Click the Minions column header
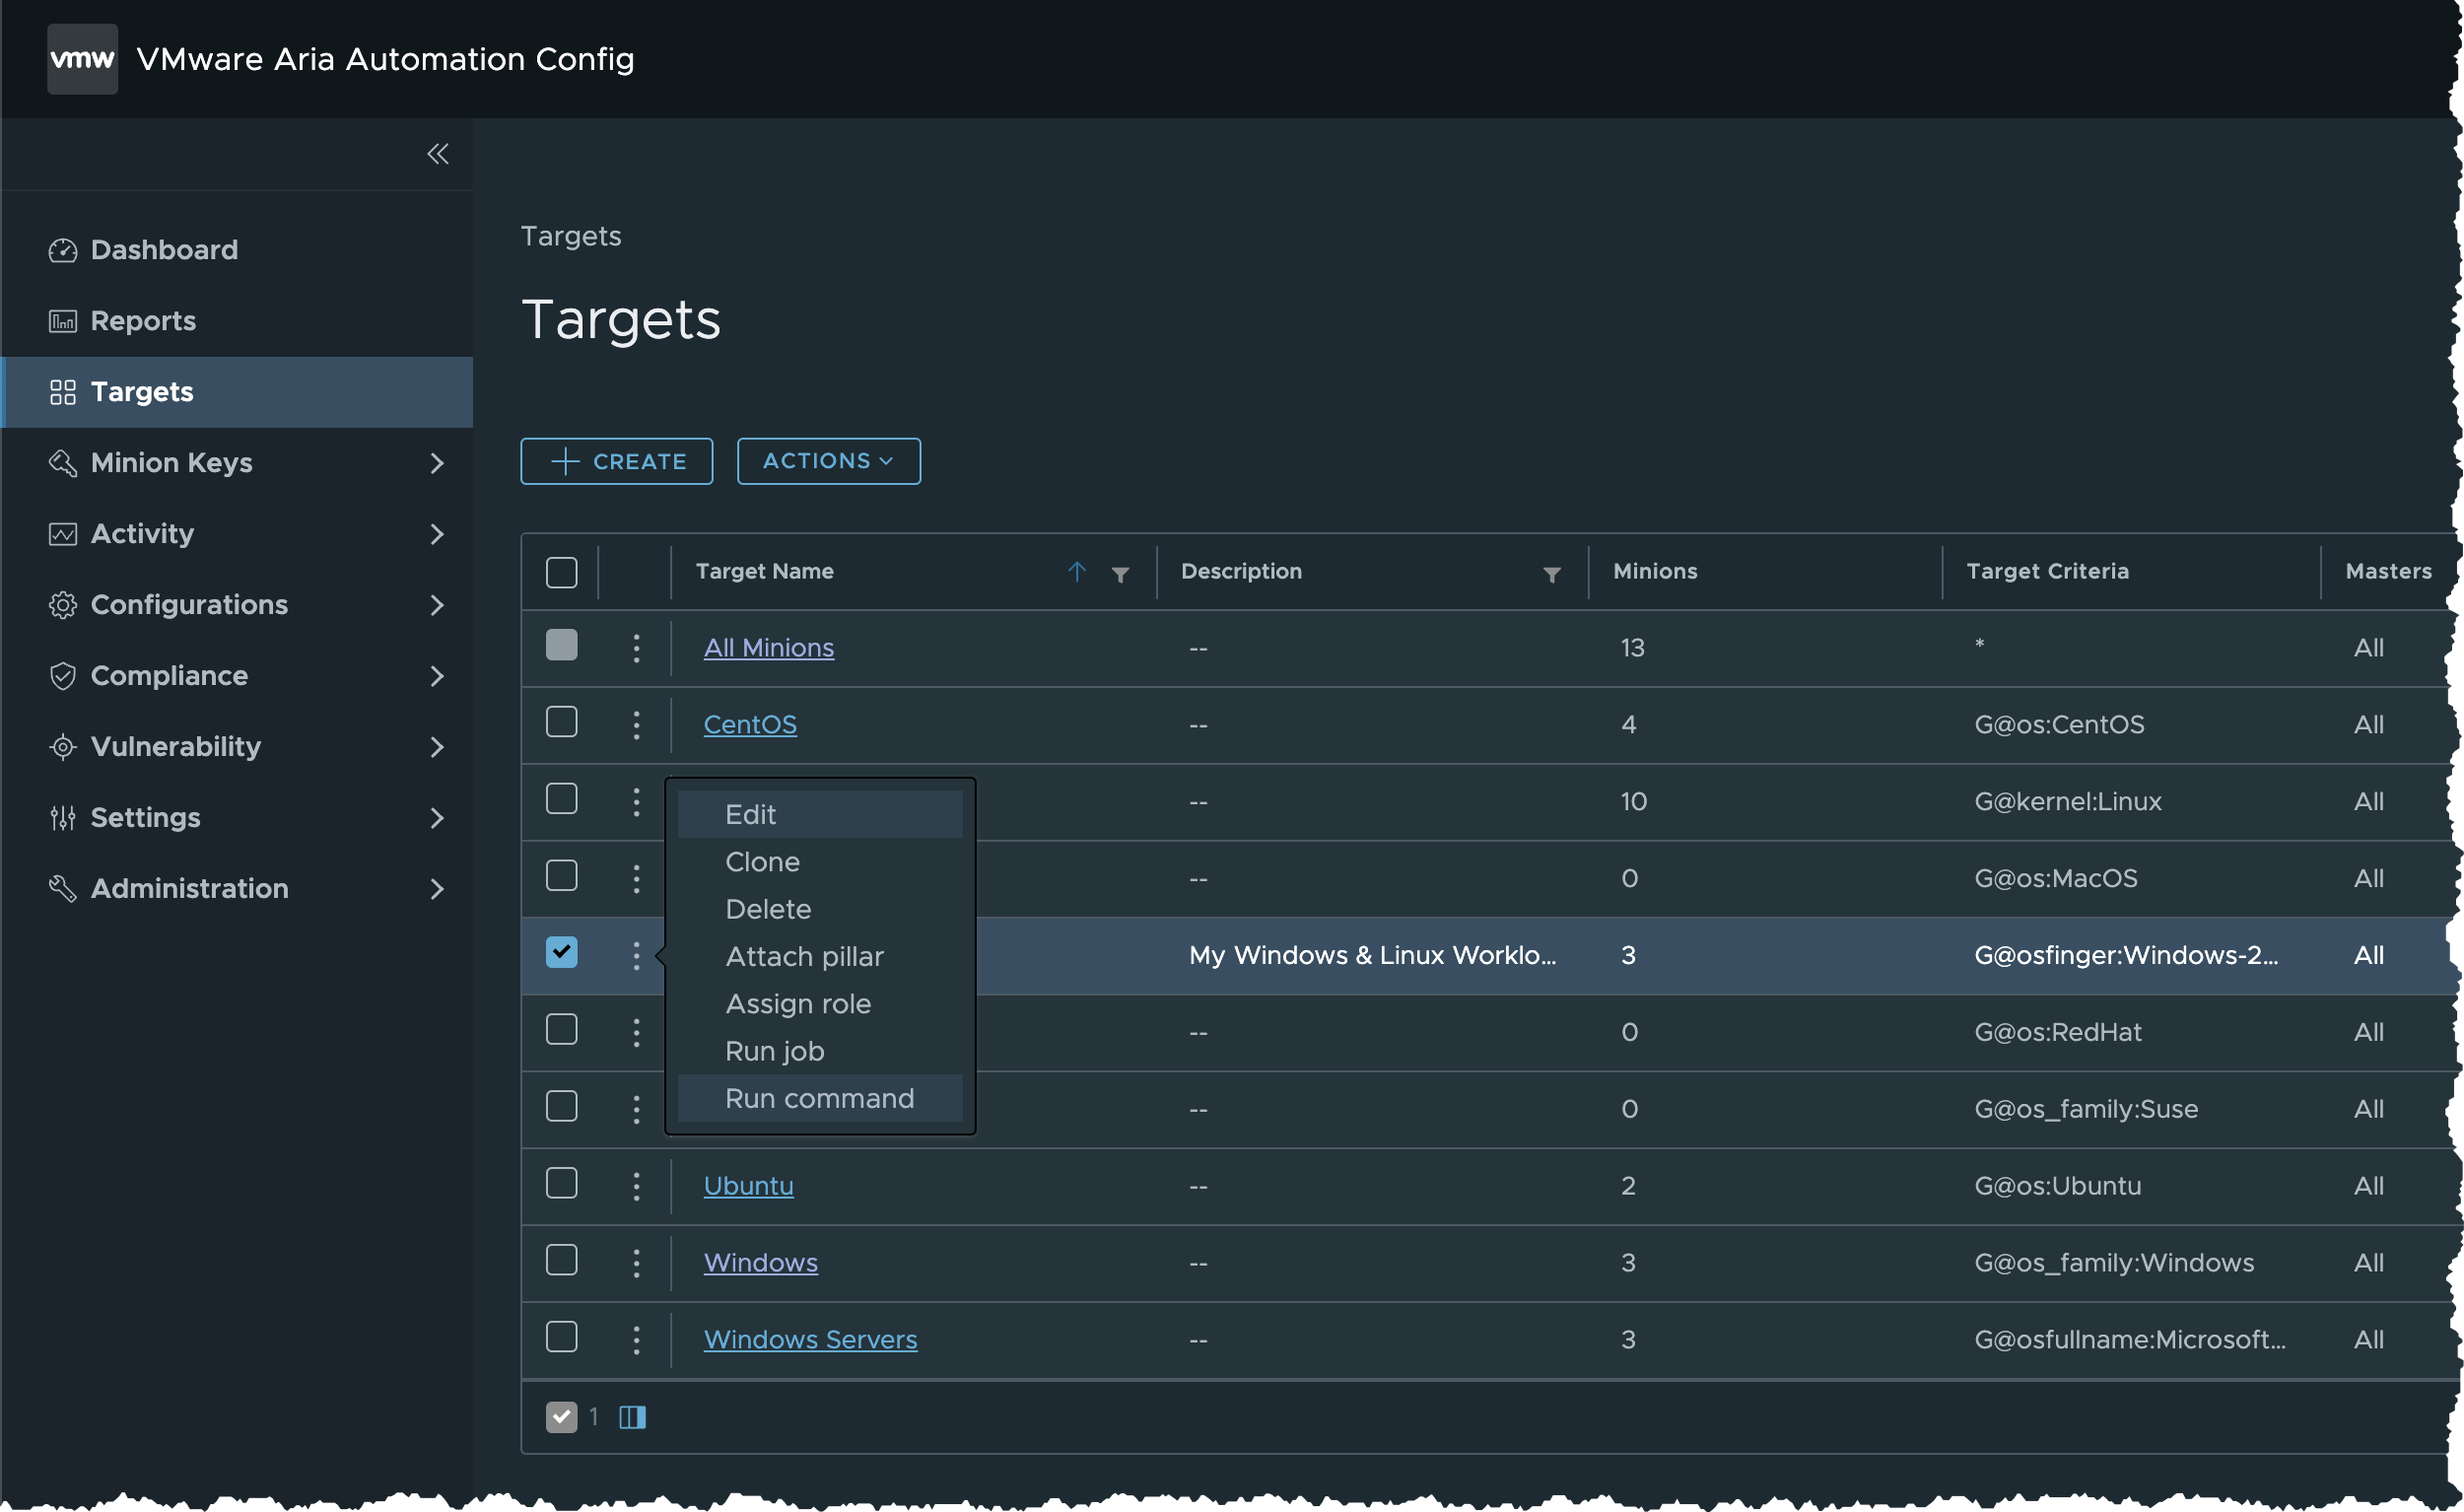This screenshot has height=1512, width=2464. click(x=1655, y=571)
